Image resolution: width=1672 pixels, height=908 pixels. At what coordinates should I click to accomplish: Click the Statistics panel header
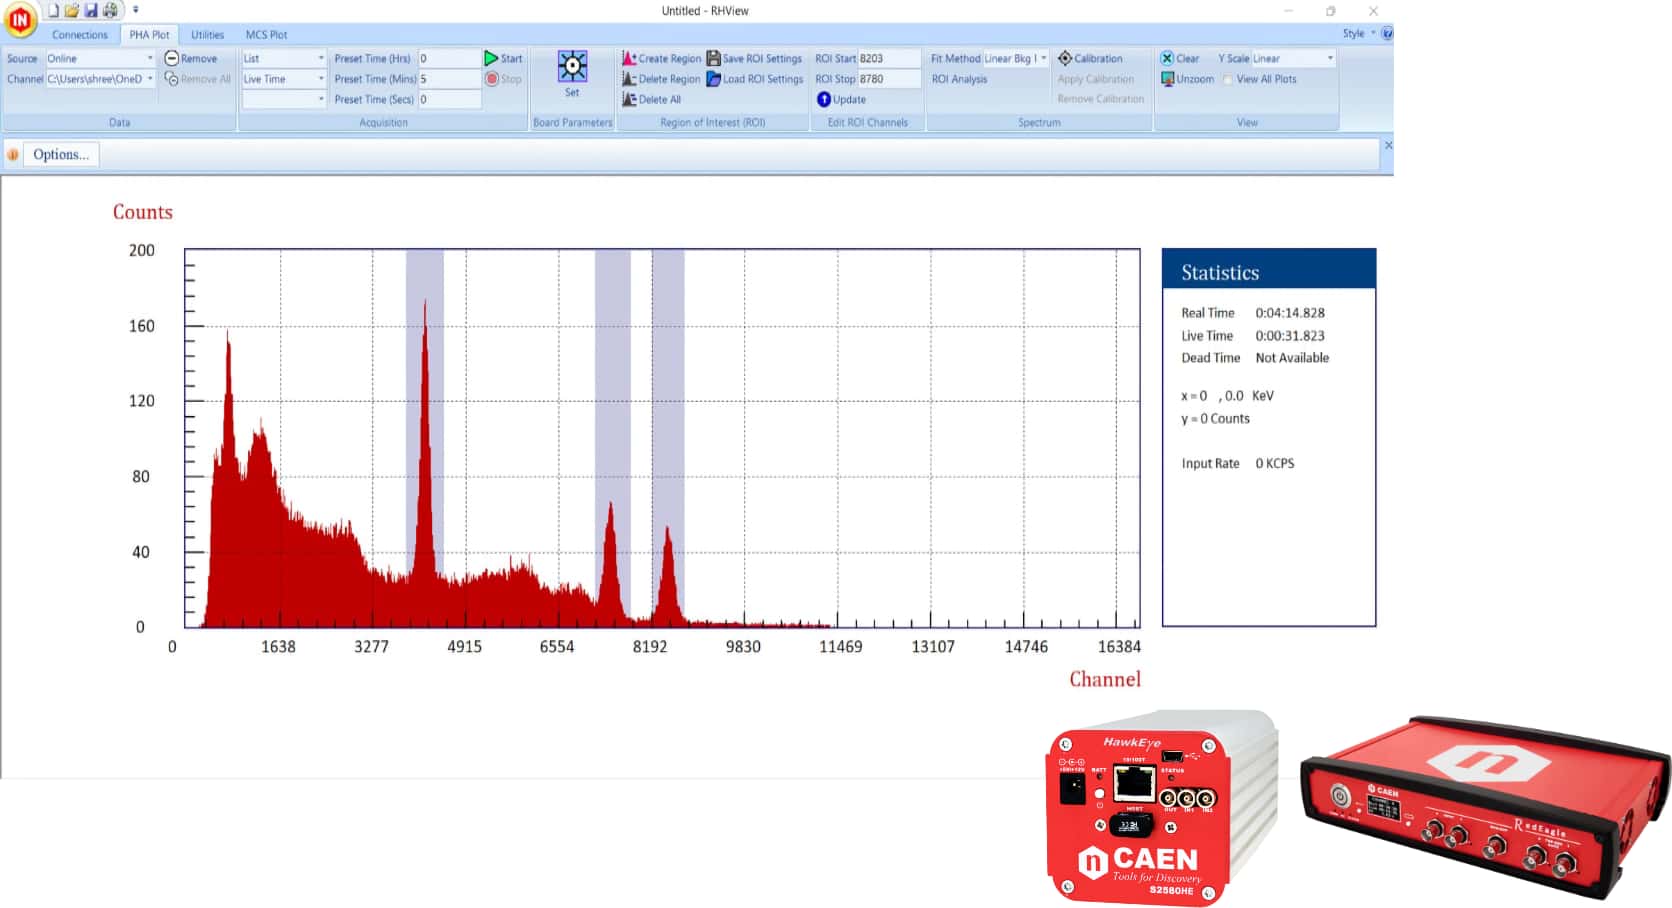(1269, 270)
